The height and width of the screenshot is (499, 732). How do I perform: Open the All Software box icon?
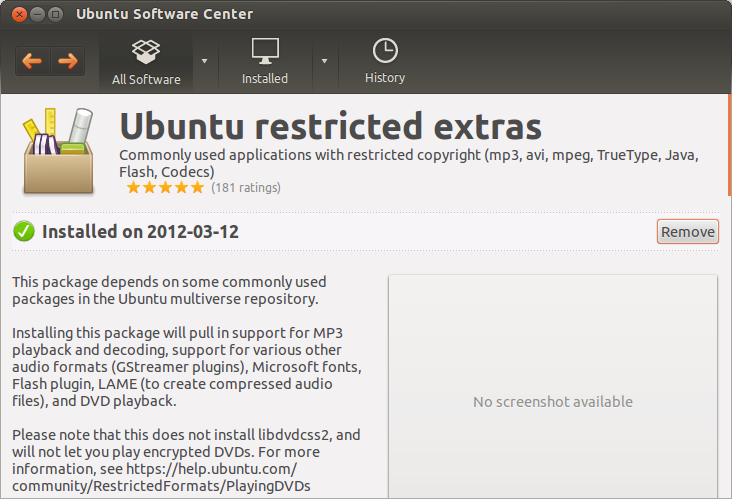[x=146, y=51]
